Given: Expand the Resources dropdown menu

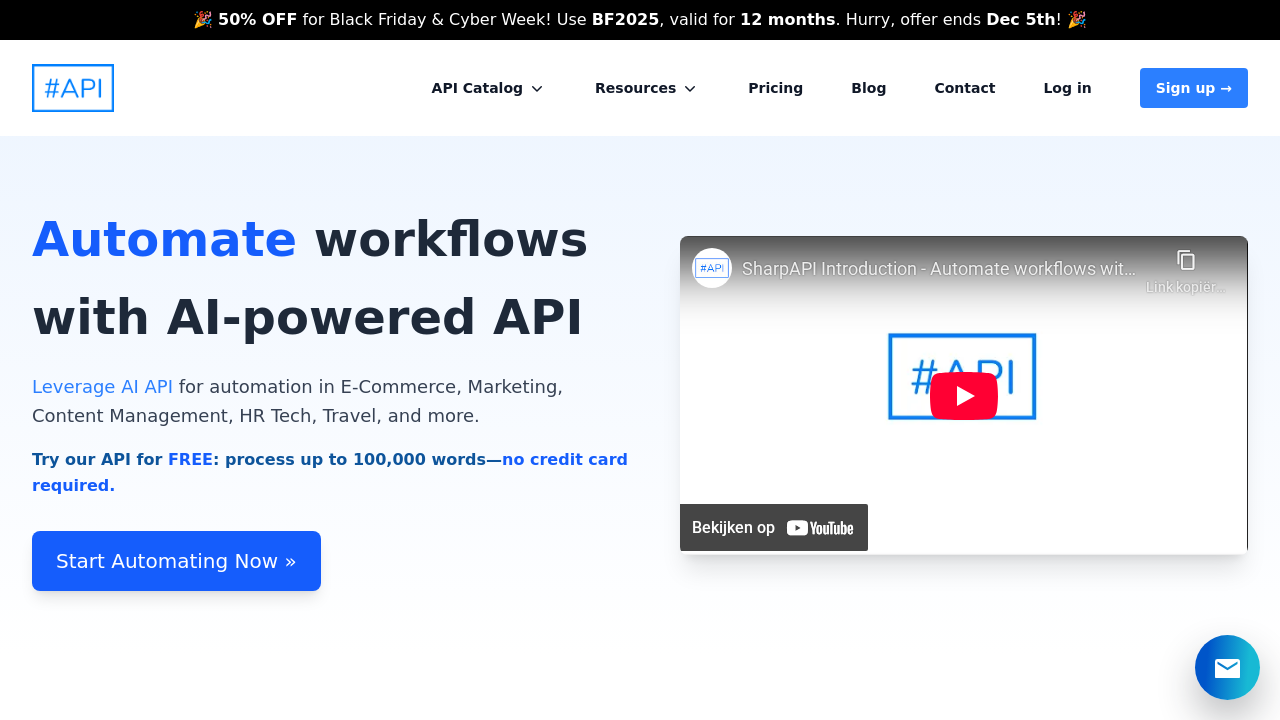Looking at the screenshot, I should click(x=645, y=88).
